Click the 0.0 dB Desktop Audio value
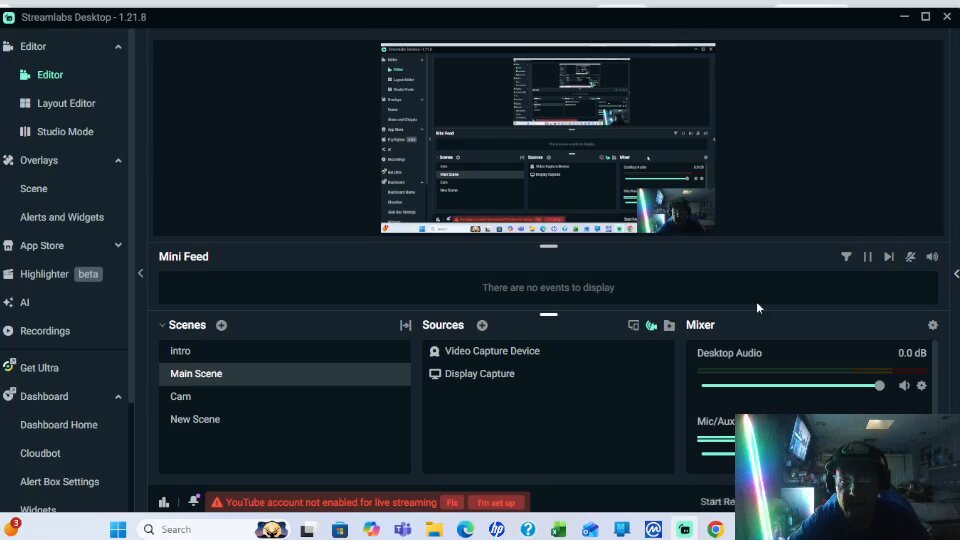 click(912, 353)
